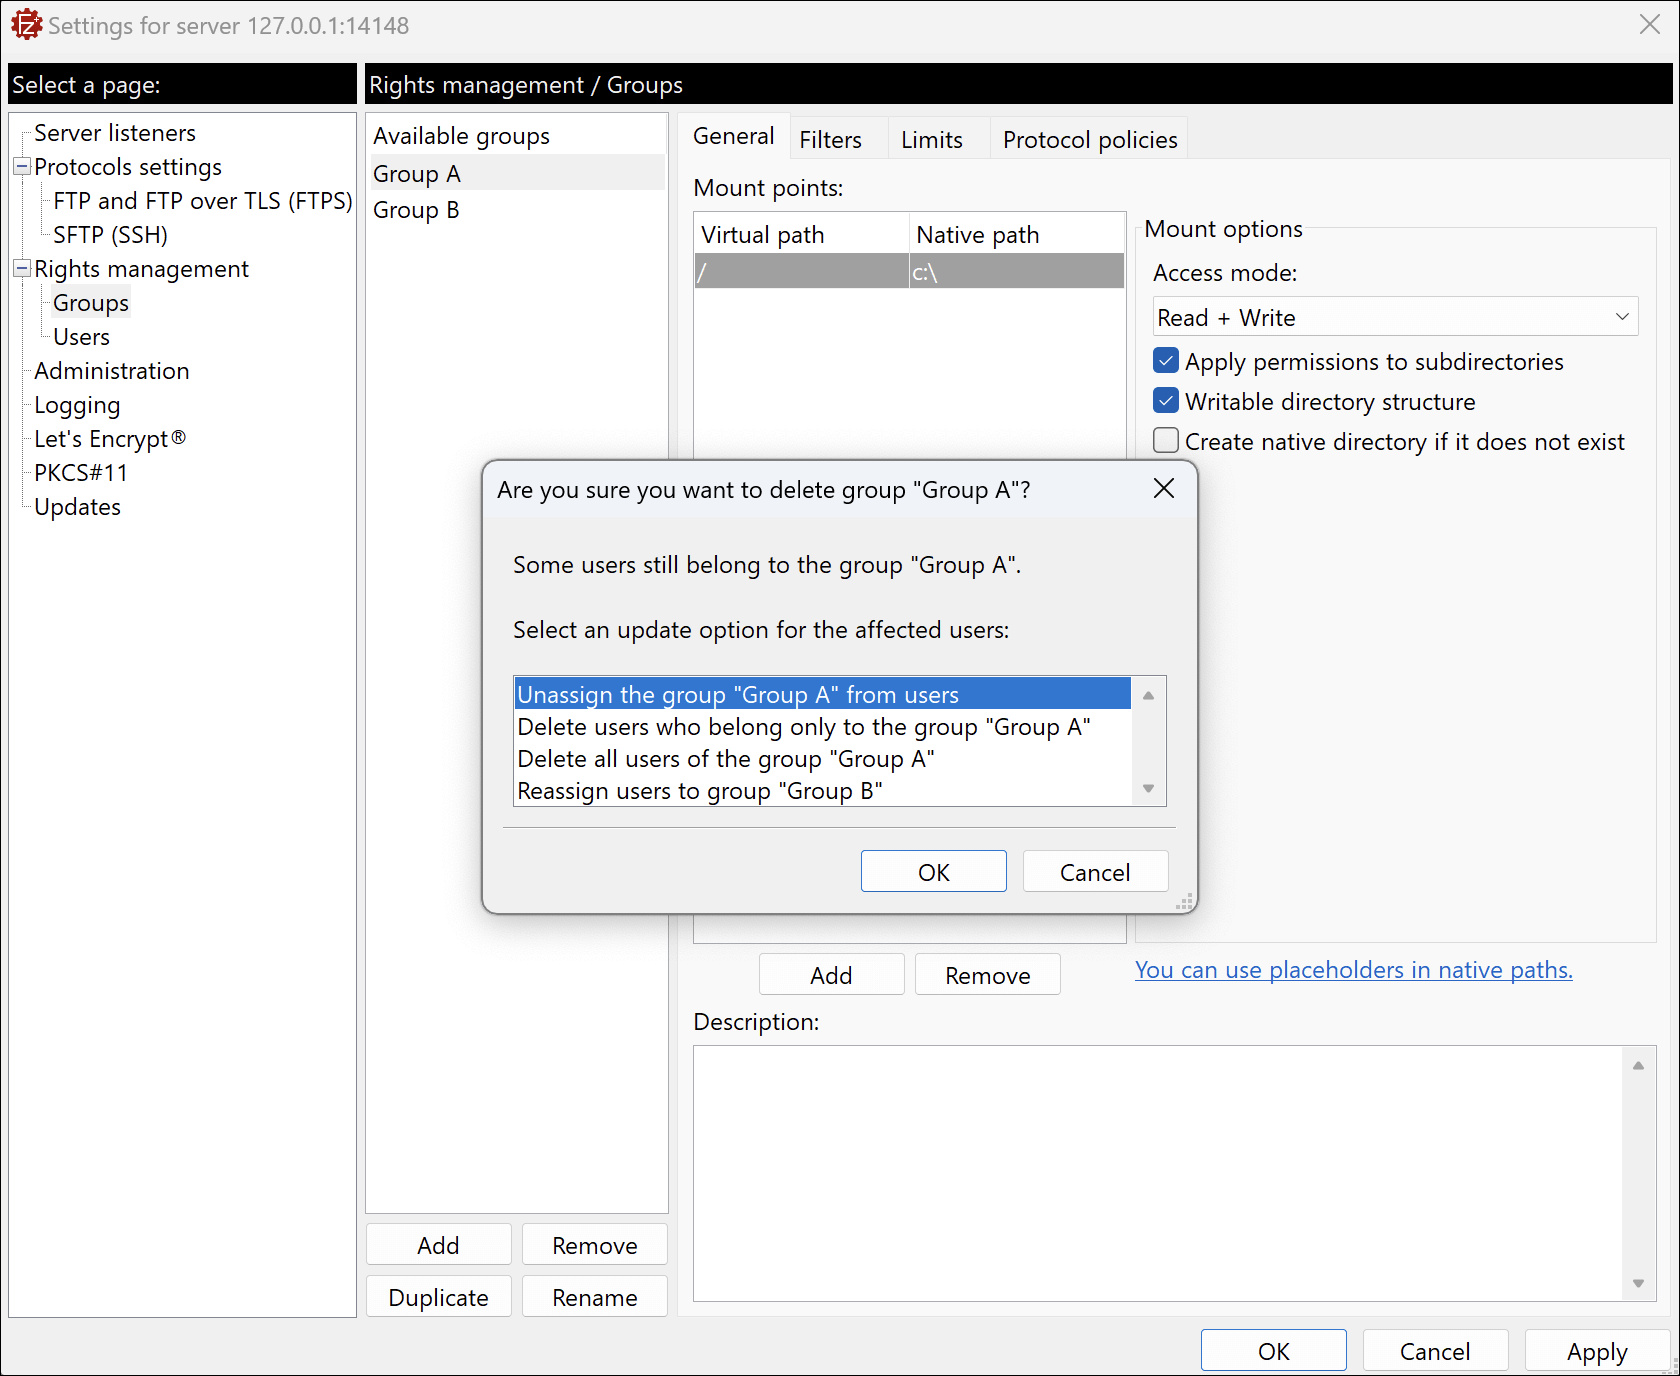Enable Create native directory if missing
The image size is (1680, 1376).
pyautogui.click(x=1166, y=441)
